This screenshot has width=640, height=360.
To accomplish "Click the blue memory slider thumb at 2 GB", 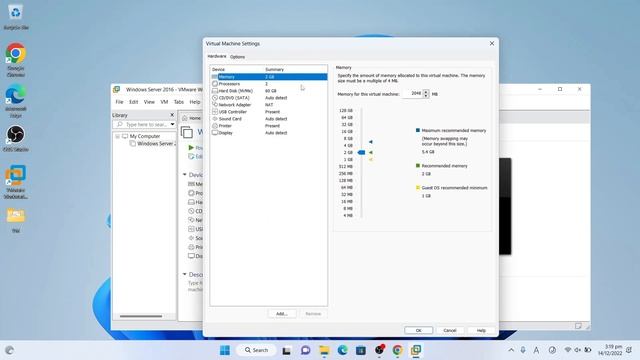I will (x=361, y=152).
